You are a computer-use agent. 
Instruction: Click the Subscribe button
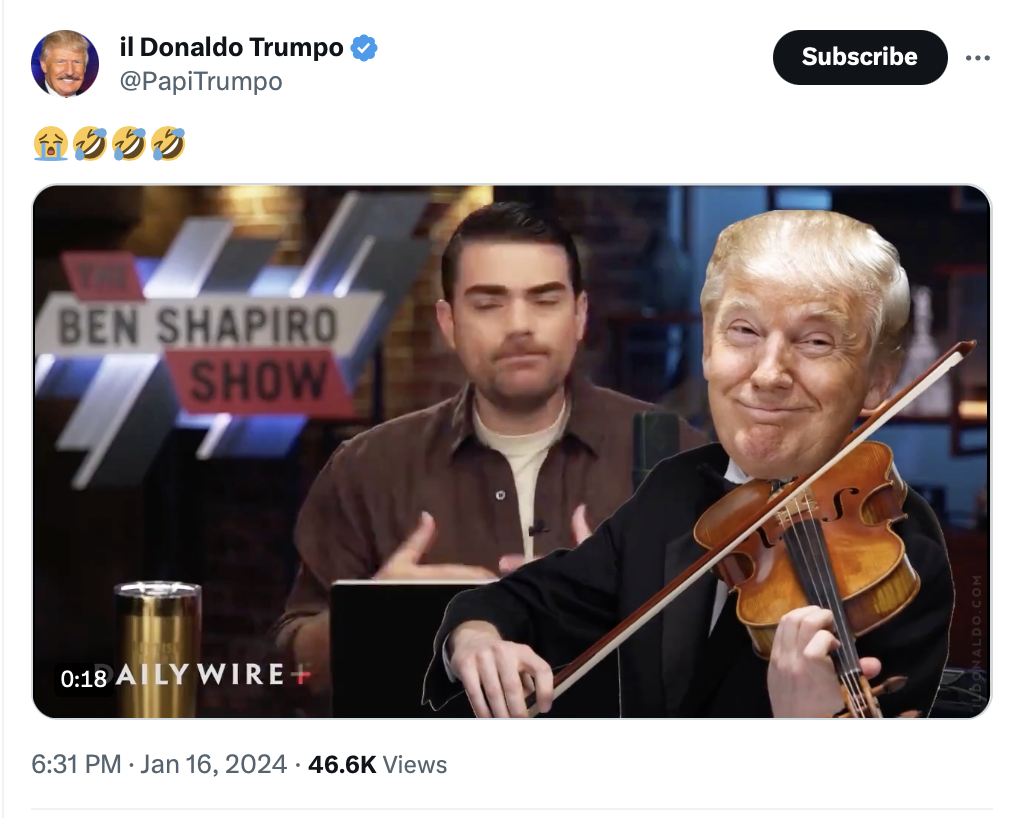pyautogui.click(x=860, y=57)
